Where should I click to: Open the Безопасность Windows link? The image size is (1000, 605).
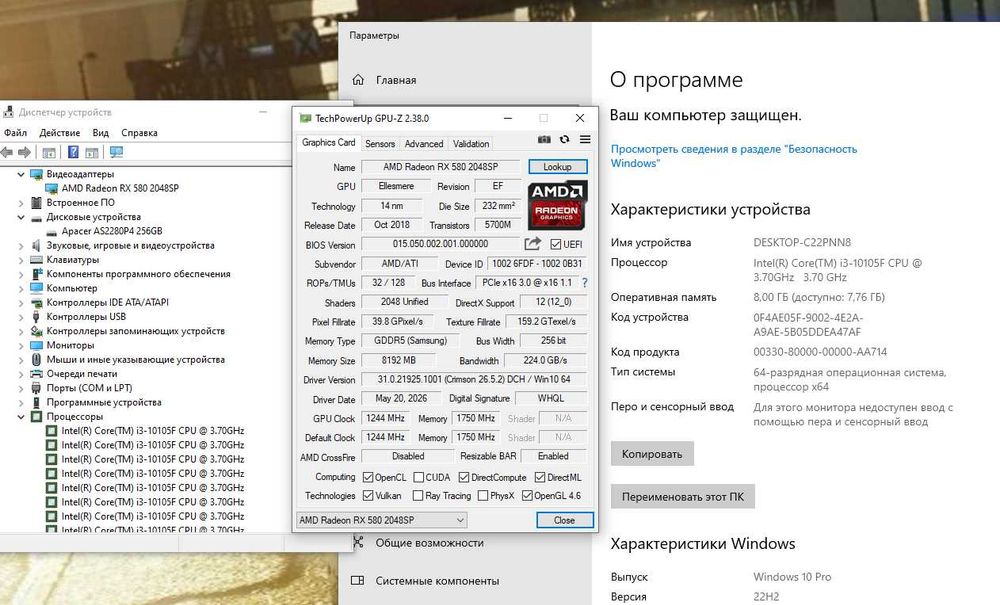pyautogui.click(x=733, y=156)
